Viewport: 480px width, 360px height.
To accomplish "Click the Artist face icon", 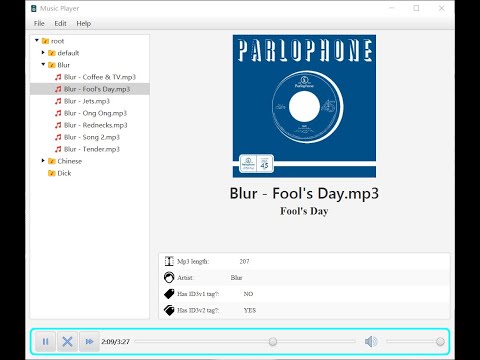I will point(169,277).
